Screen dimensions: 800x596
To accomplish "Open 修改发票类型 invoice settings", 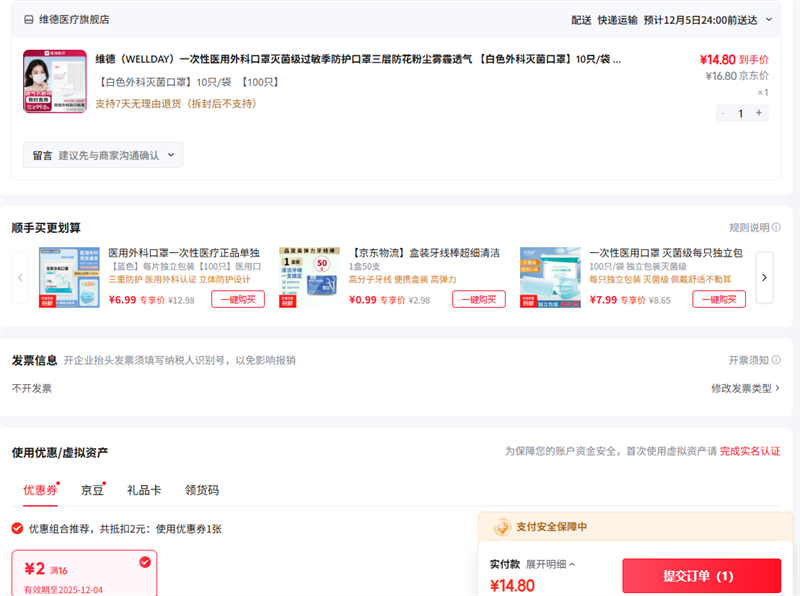I will click(745, 388).
